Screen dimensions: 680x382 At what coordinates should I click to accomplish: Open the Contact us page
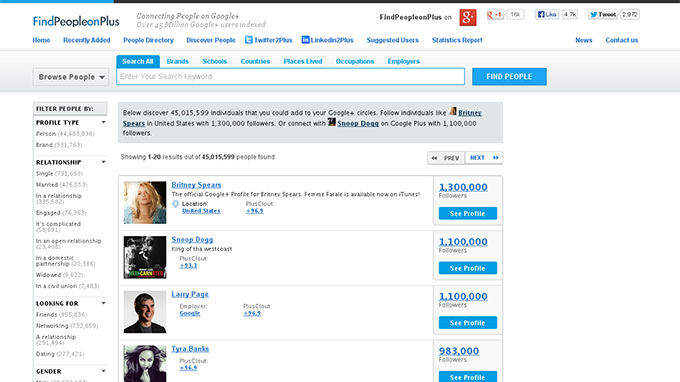pyautogui.click(x=621, y=40)
